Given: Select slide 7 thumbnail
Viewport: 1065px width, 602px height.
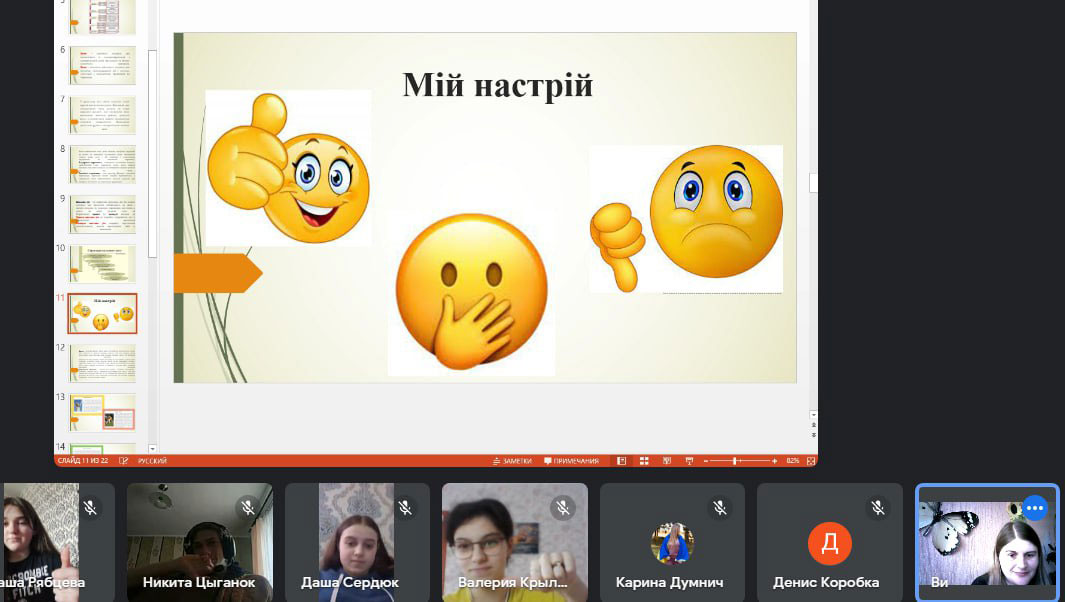Looking at the screenshot, I should coord(103,115).
